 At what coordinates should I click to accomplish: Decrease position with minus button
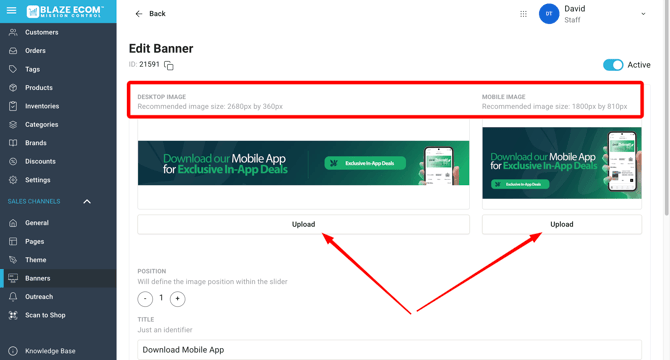tap(145, 299)
